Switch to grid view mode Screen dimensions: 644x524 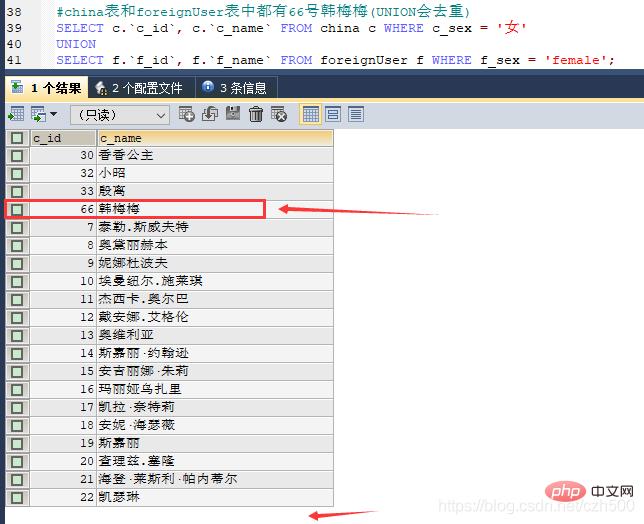click(x=311, y=115)
